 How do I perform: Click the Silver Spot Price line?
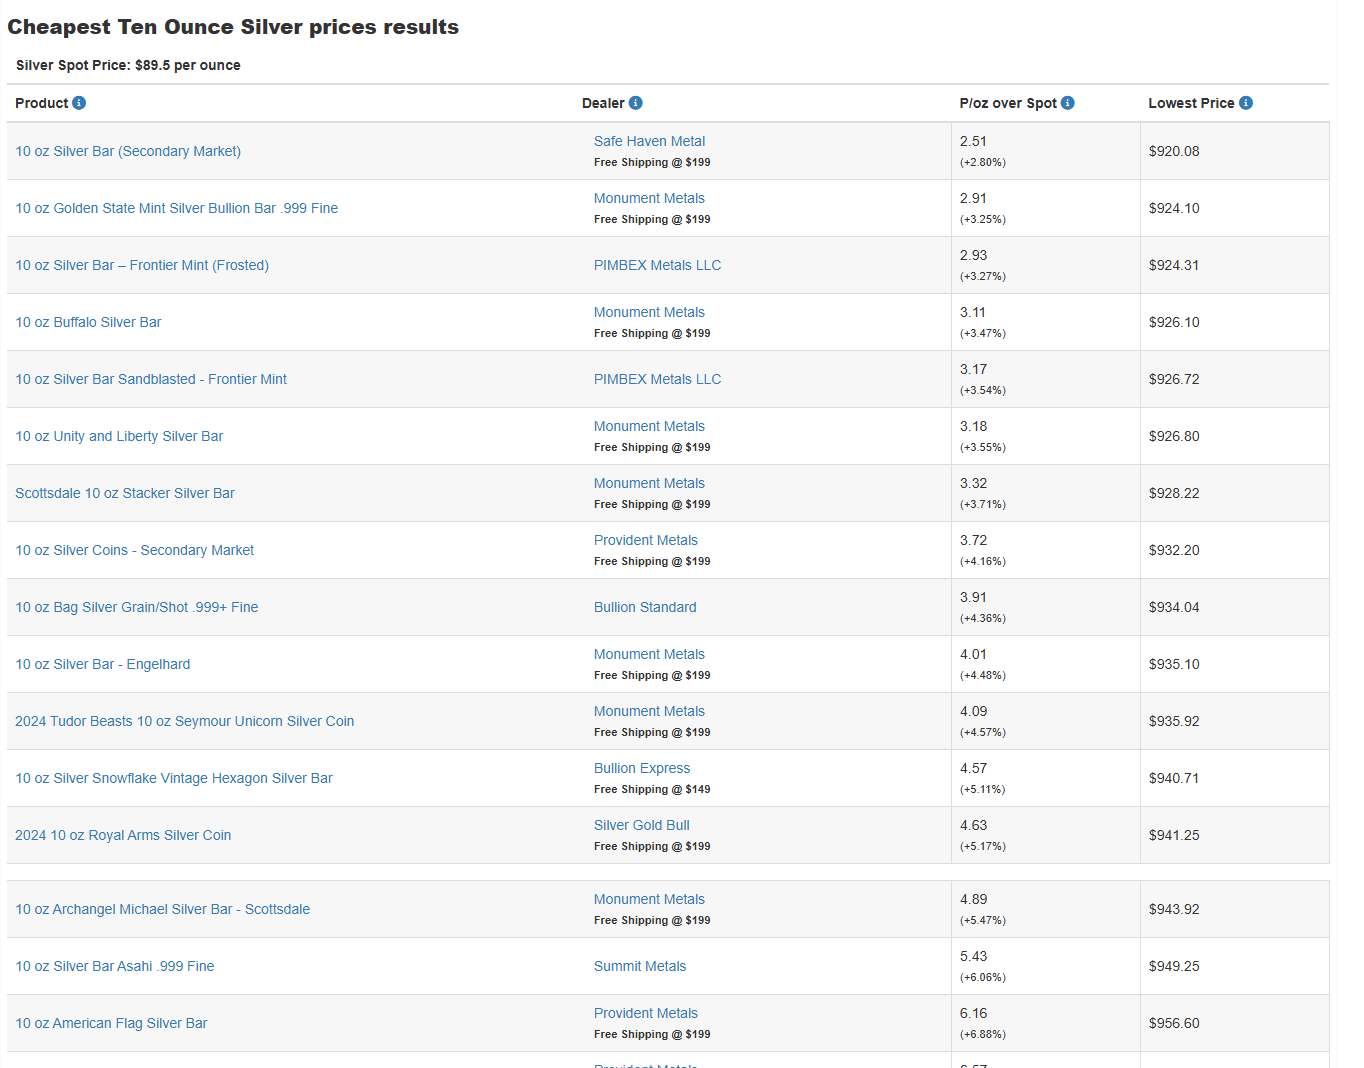(128, 65)
